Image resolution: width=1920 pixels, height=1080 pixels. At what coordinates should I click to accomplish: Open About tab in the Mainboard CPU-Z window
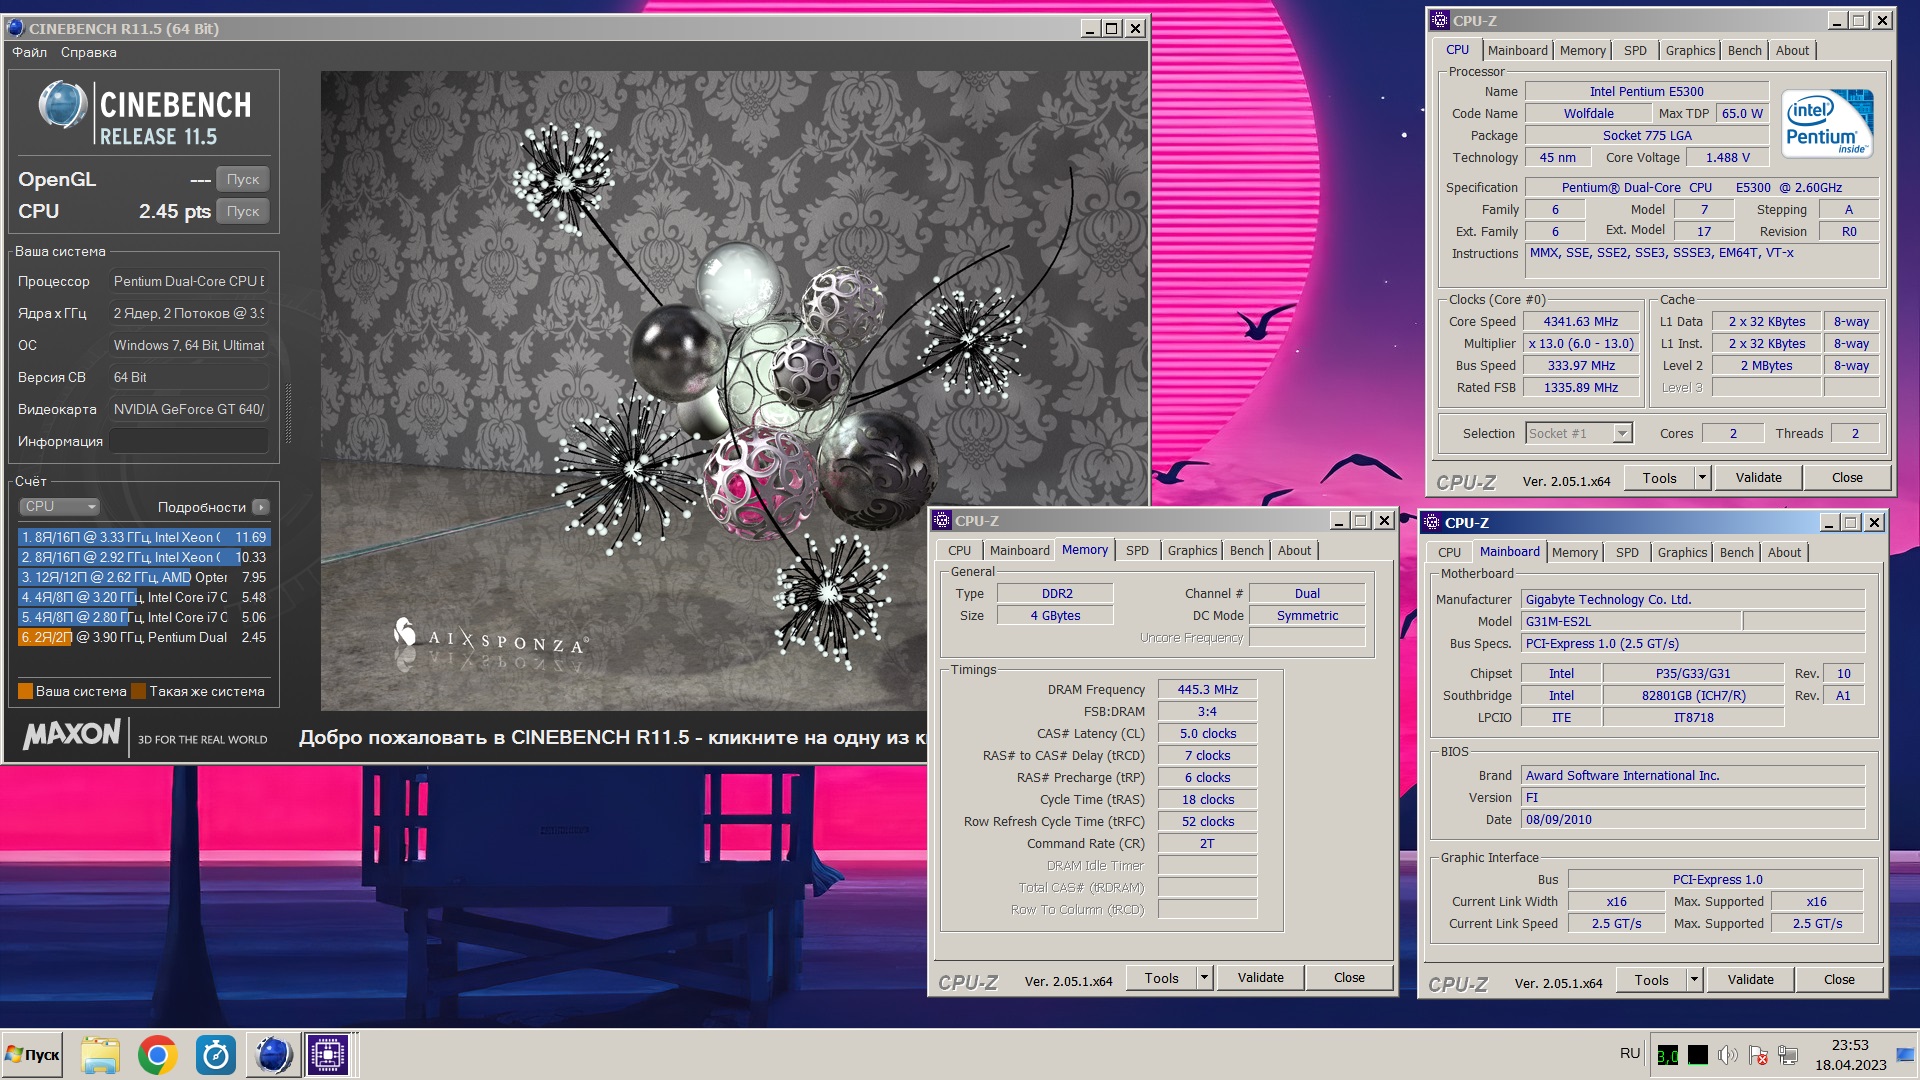coord(1784,552)
